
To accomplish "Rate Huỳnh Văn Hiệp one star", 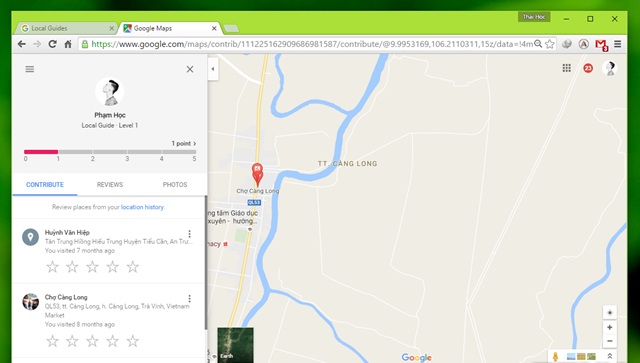I will [x=52, y=267].
